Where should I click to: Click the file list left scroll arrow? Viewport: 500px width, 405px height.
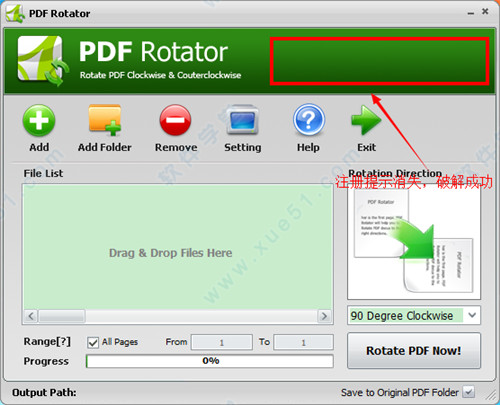click(31, 316)
